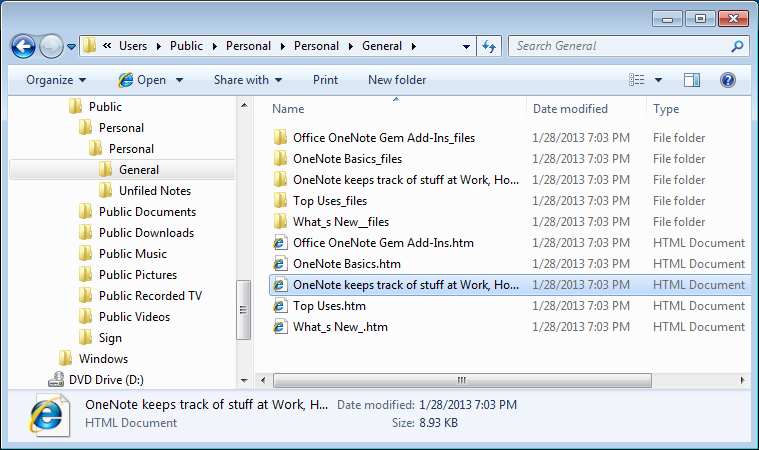
Task: Sort by the Name column header
Action: [288, 109]
